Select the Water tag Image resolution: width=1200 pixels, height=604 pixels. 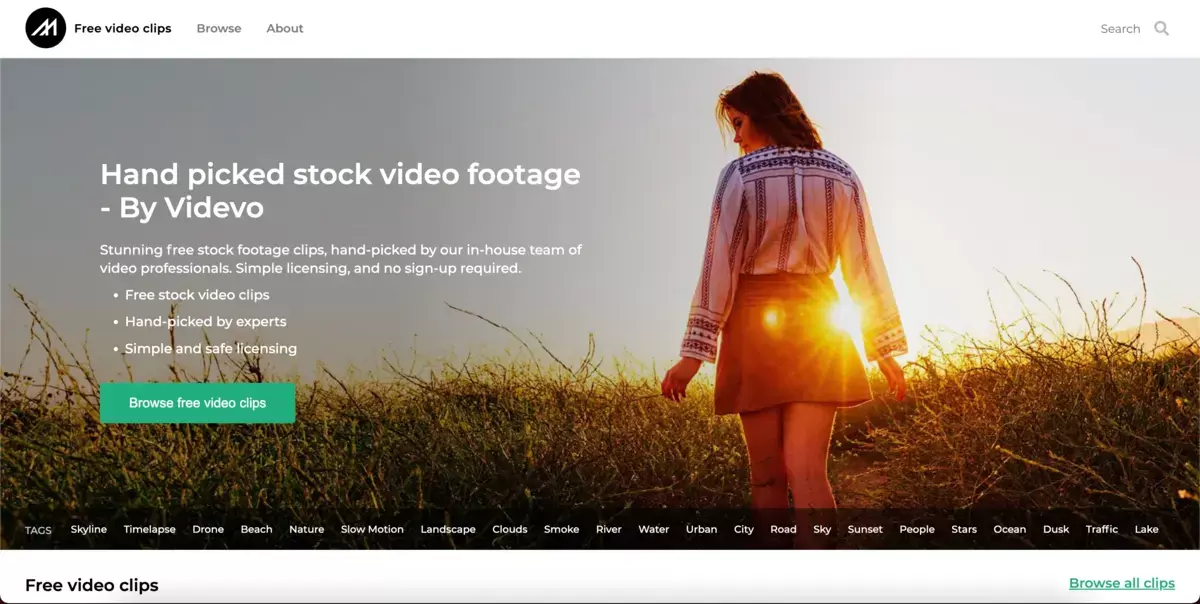coord(654,529)
